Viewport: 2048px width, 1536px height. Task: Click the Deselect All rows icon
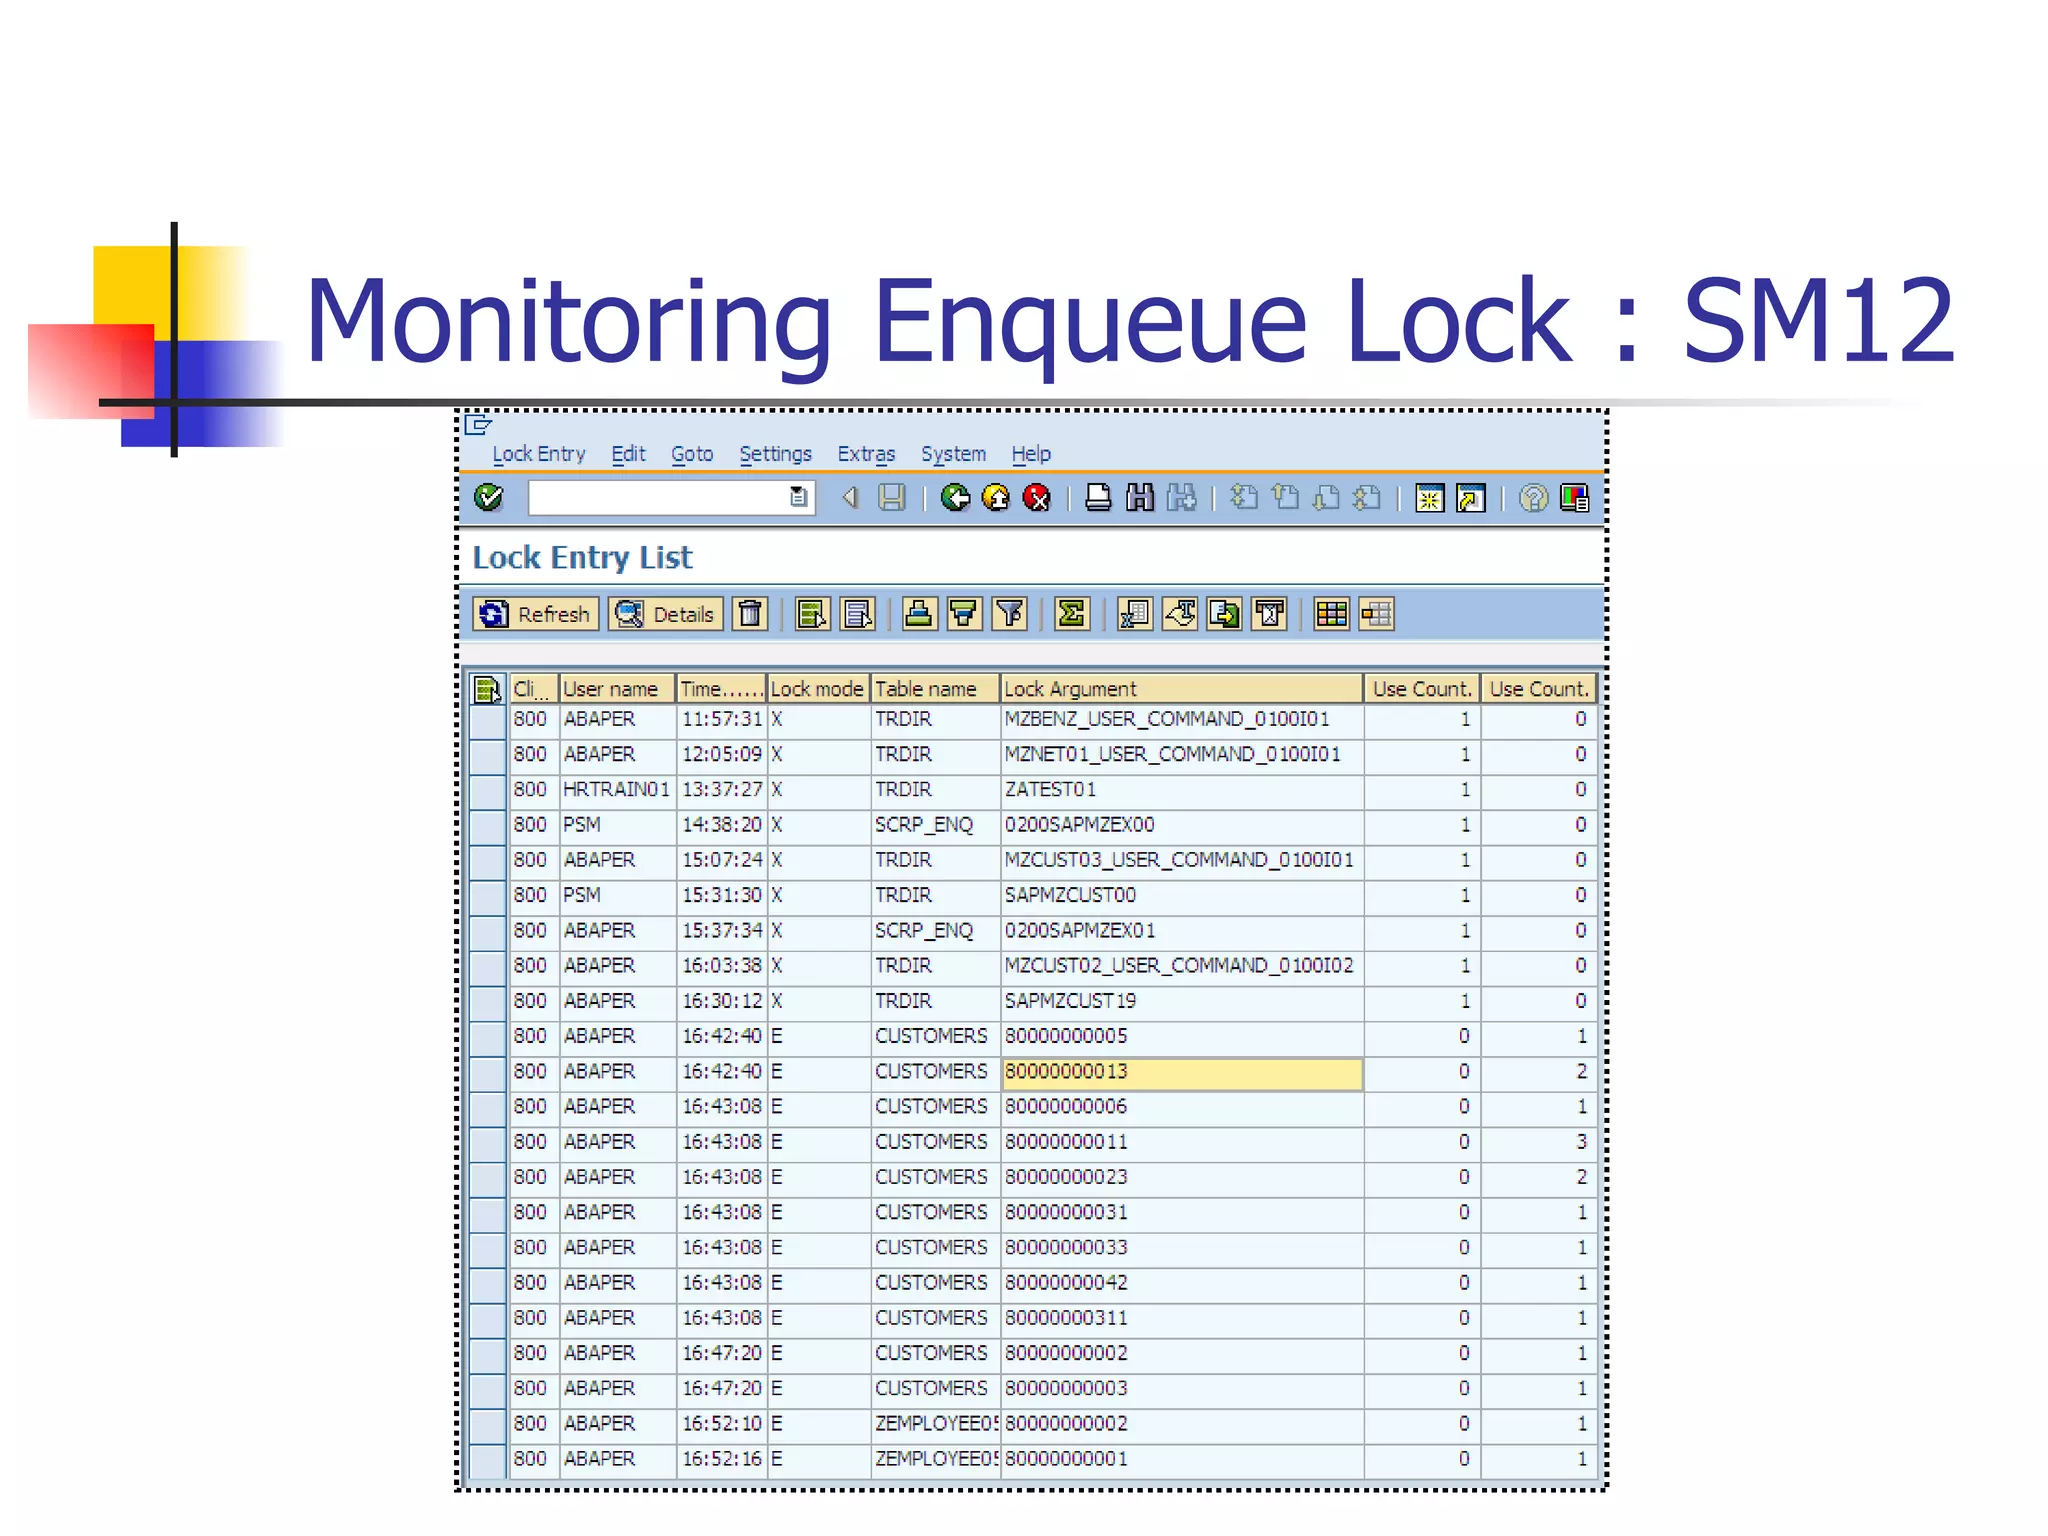(x=859, y=614)
